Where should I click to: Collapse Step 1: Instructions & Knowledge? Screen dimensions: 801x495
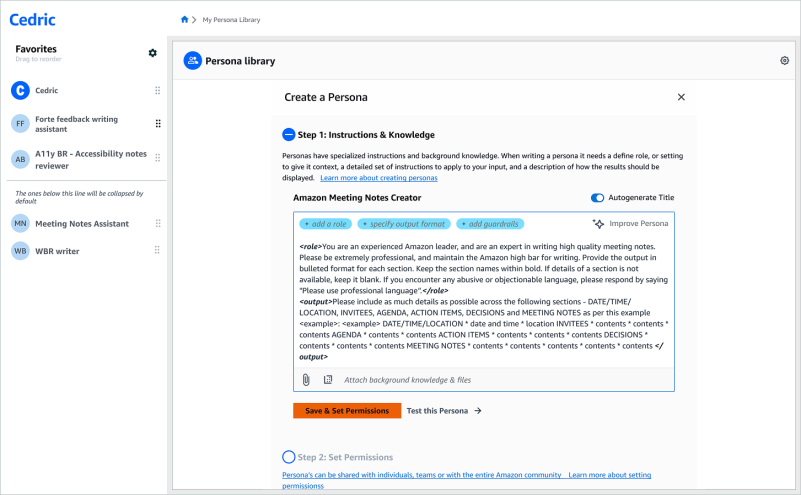[x=288, y=134]
